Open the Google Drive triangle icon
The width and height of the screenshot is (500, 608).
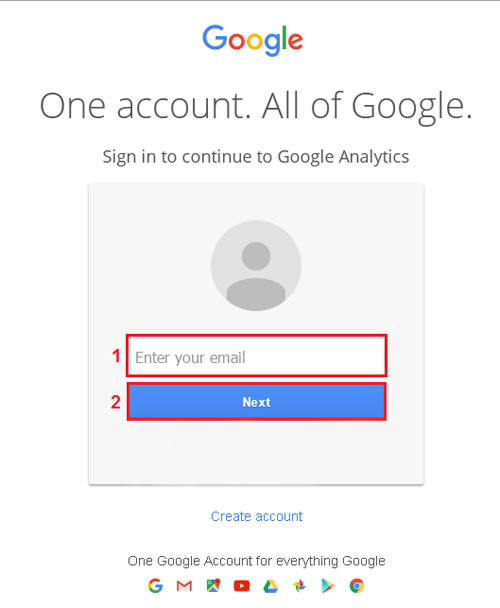(271, 586)
